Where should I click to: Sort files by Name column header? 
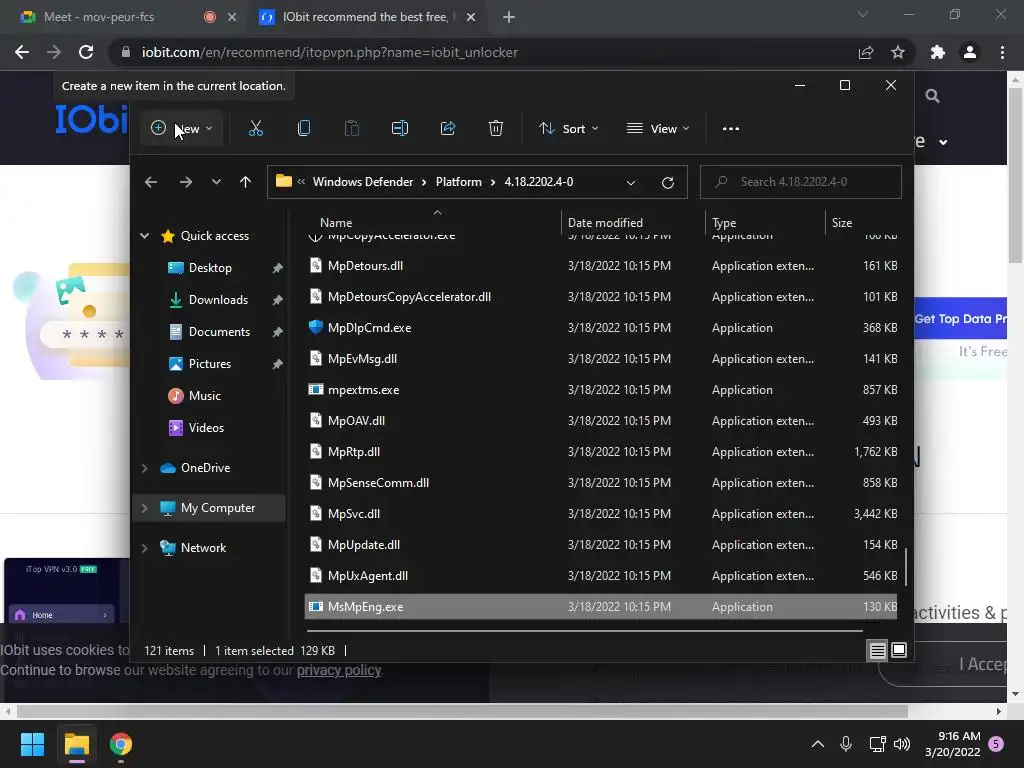pos(336,223)
